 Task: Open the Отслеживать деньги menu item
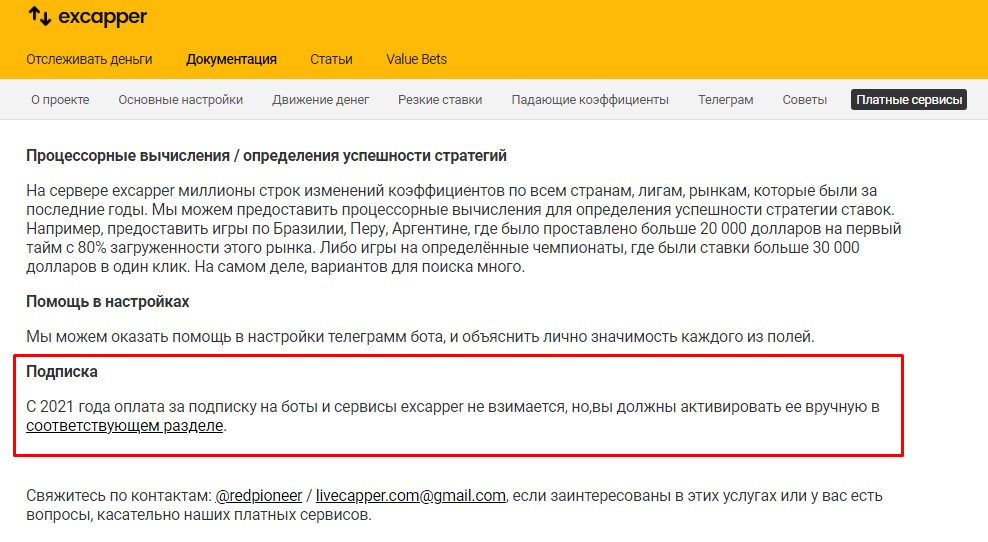89,59
